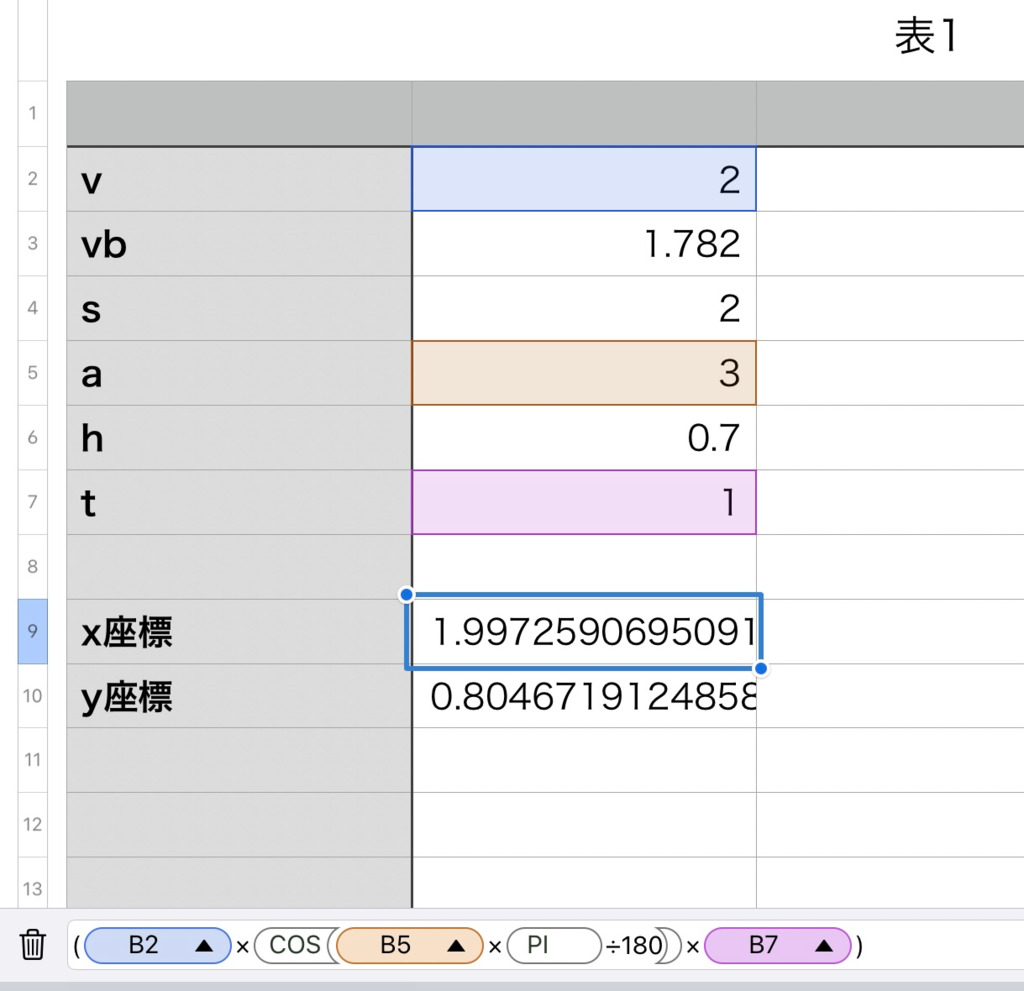The image size is (1024, 991).
Task: Click the vb value cell showing 1.782
Action: click(583, 244)
